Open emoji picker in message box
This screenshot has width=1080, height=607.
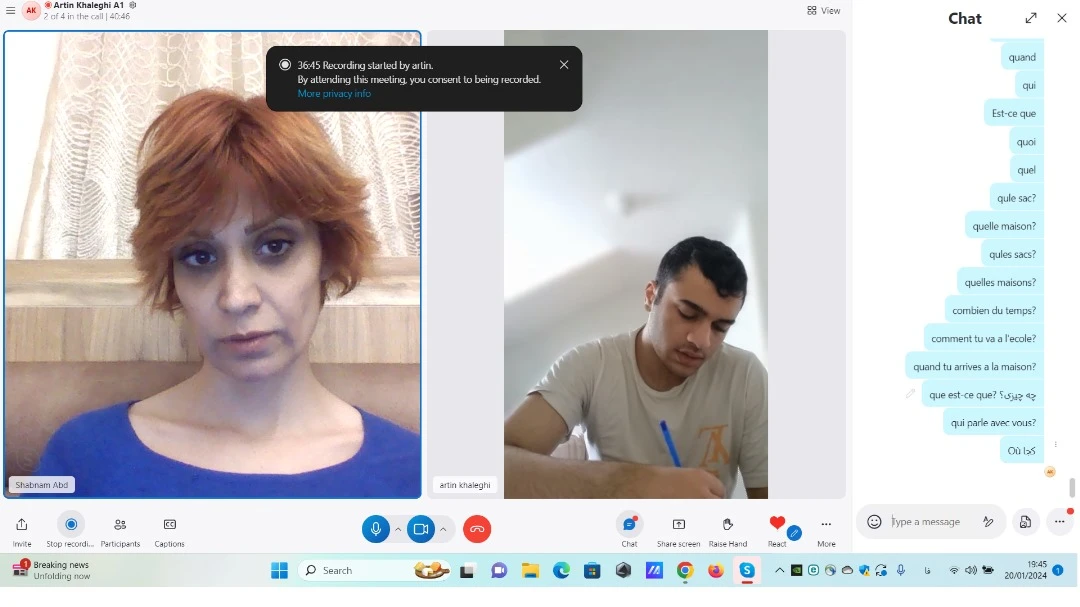[x=874, y=522]
